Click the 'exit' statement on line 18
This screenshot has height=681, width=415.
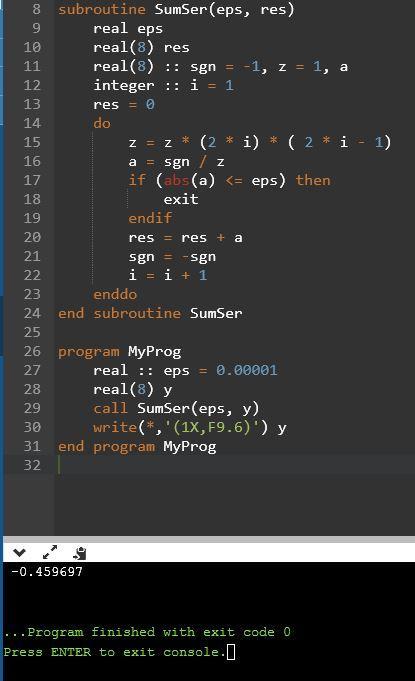[x=181, y=199]
